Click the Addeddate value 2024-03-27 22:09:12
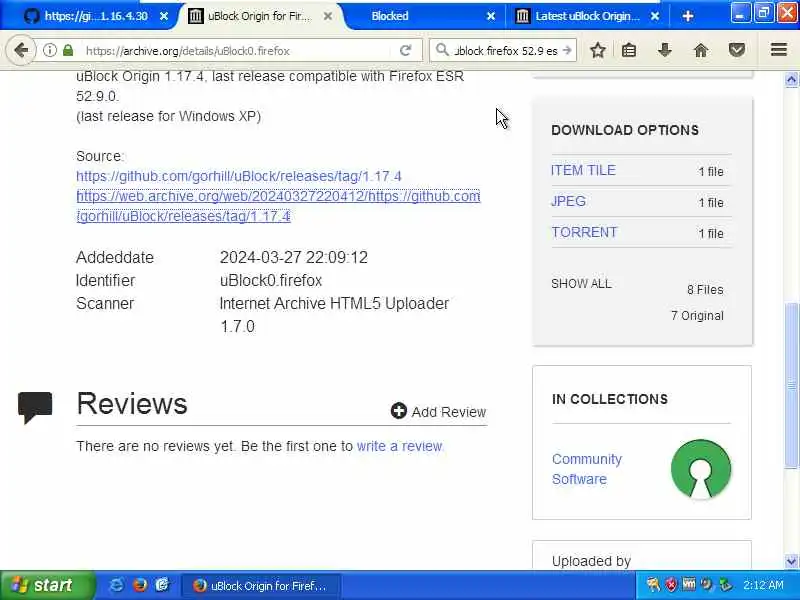Viewport: 800px width, 600px height. pos(294,257)
